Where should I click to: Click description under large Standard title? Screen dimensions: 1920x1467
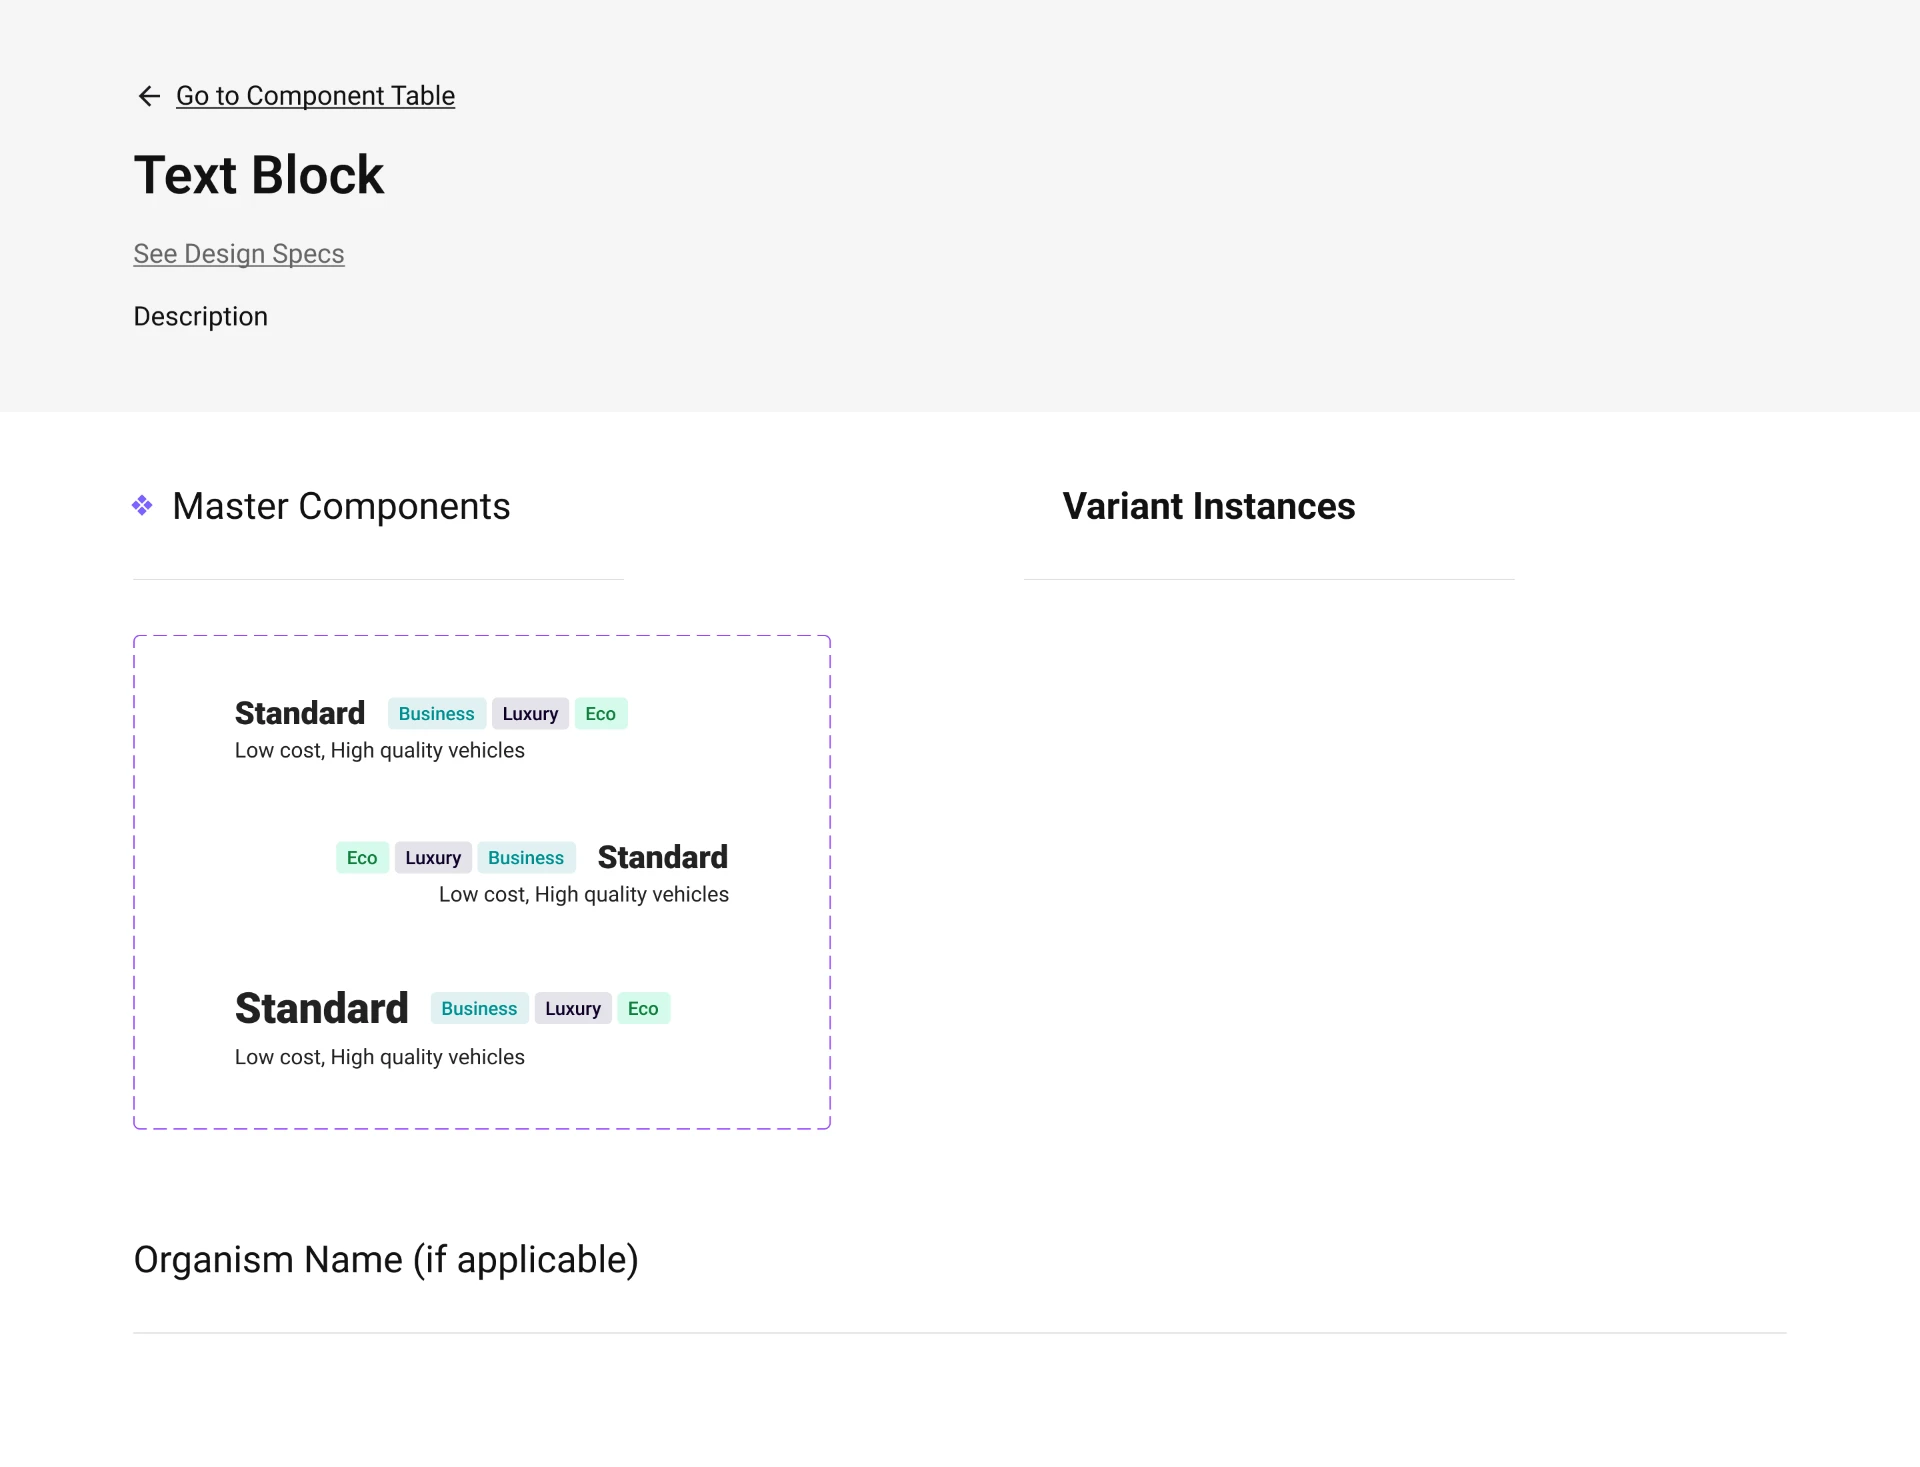(380, 1058)
